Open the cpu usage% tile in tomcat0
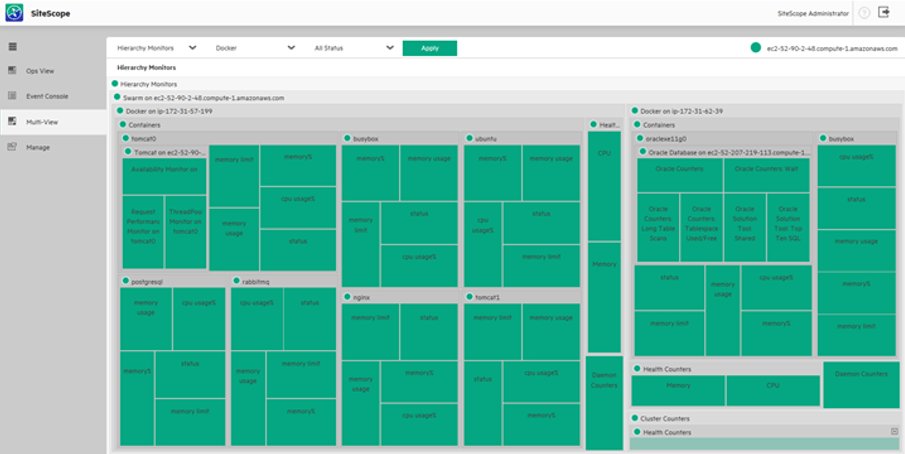This screenshot has width=905, height=454. click(x=298, y=208)
